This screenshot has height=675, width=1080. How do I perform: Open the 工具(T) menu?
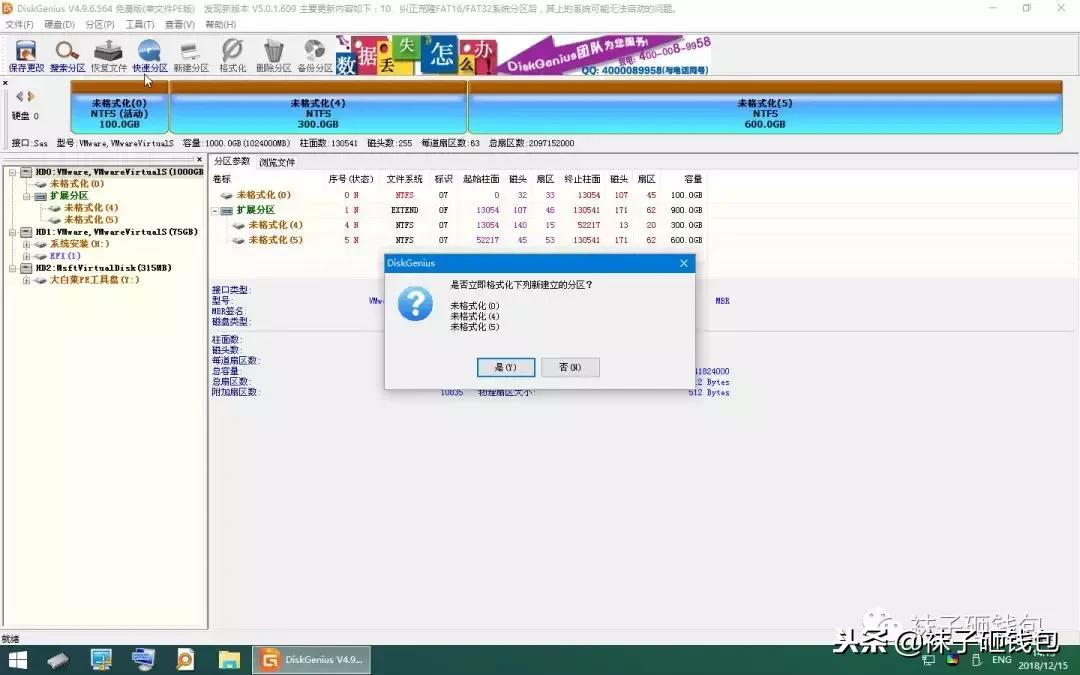[139, 24]
